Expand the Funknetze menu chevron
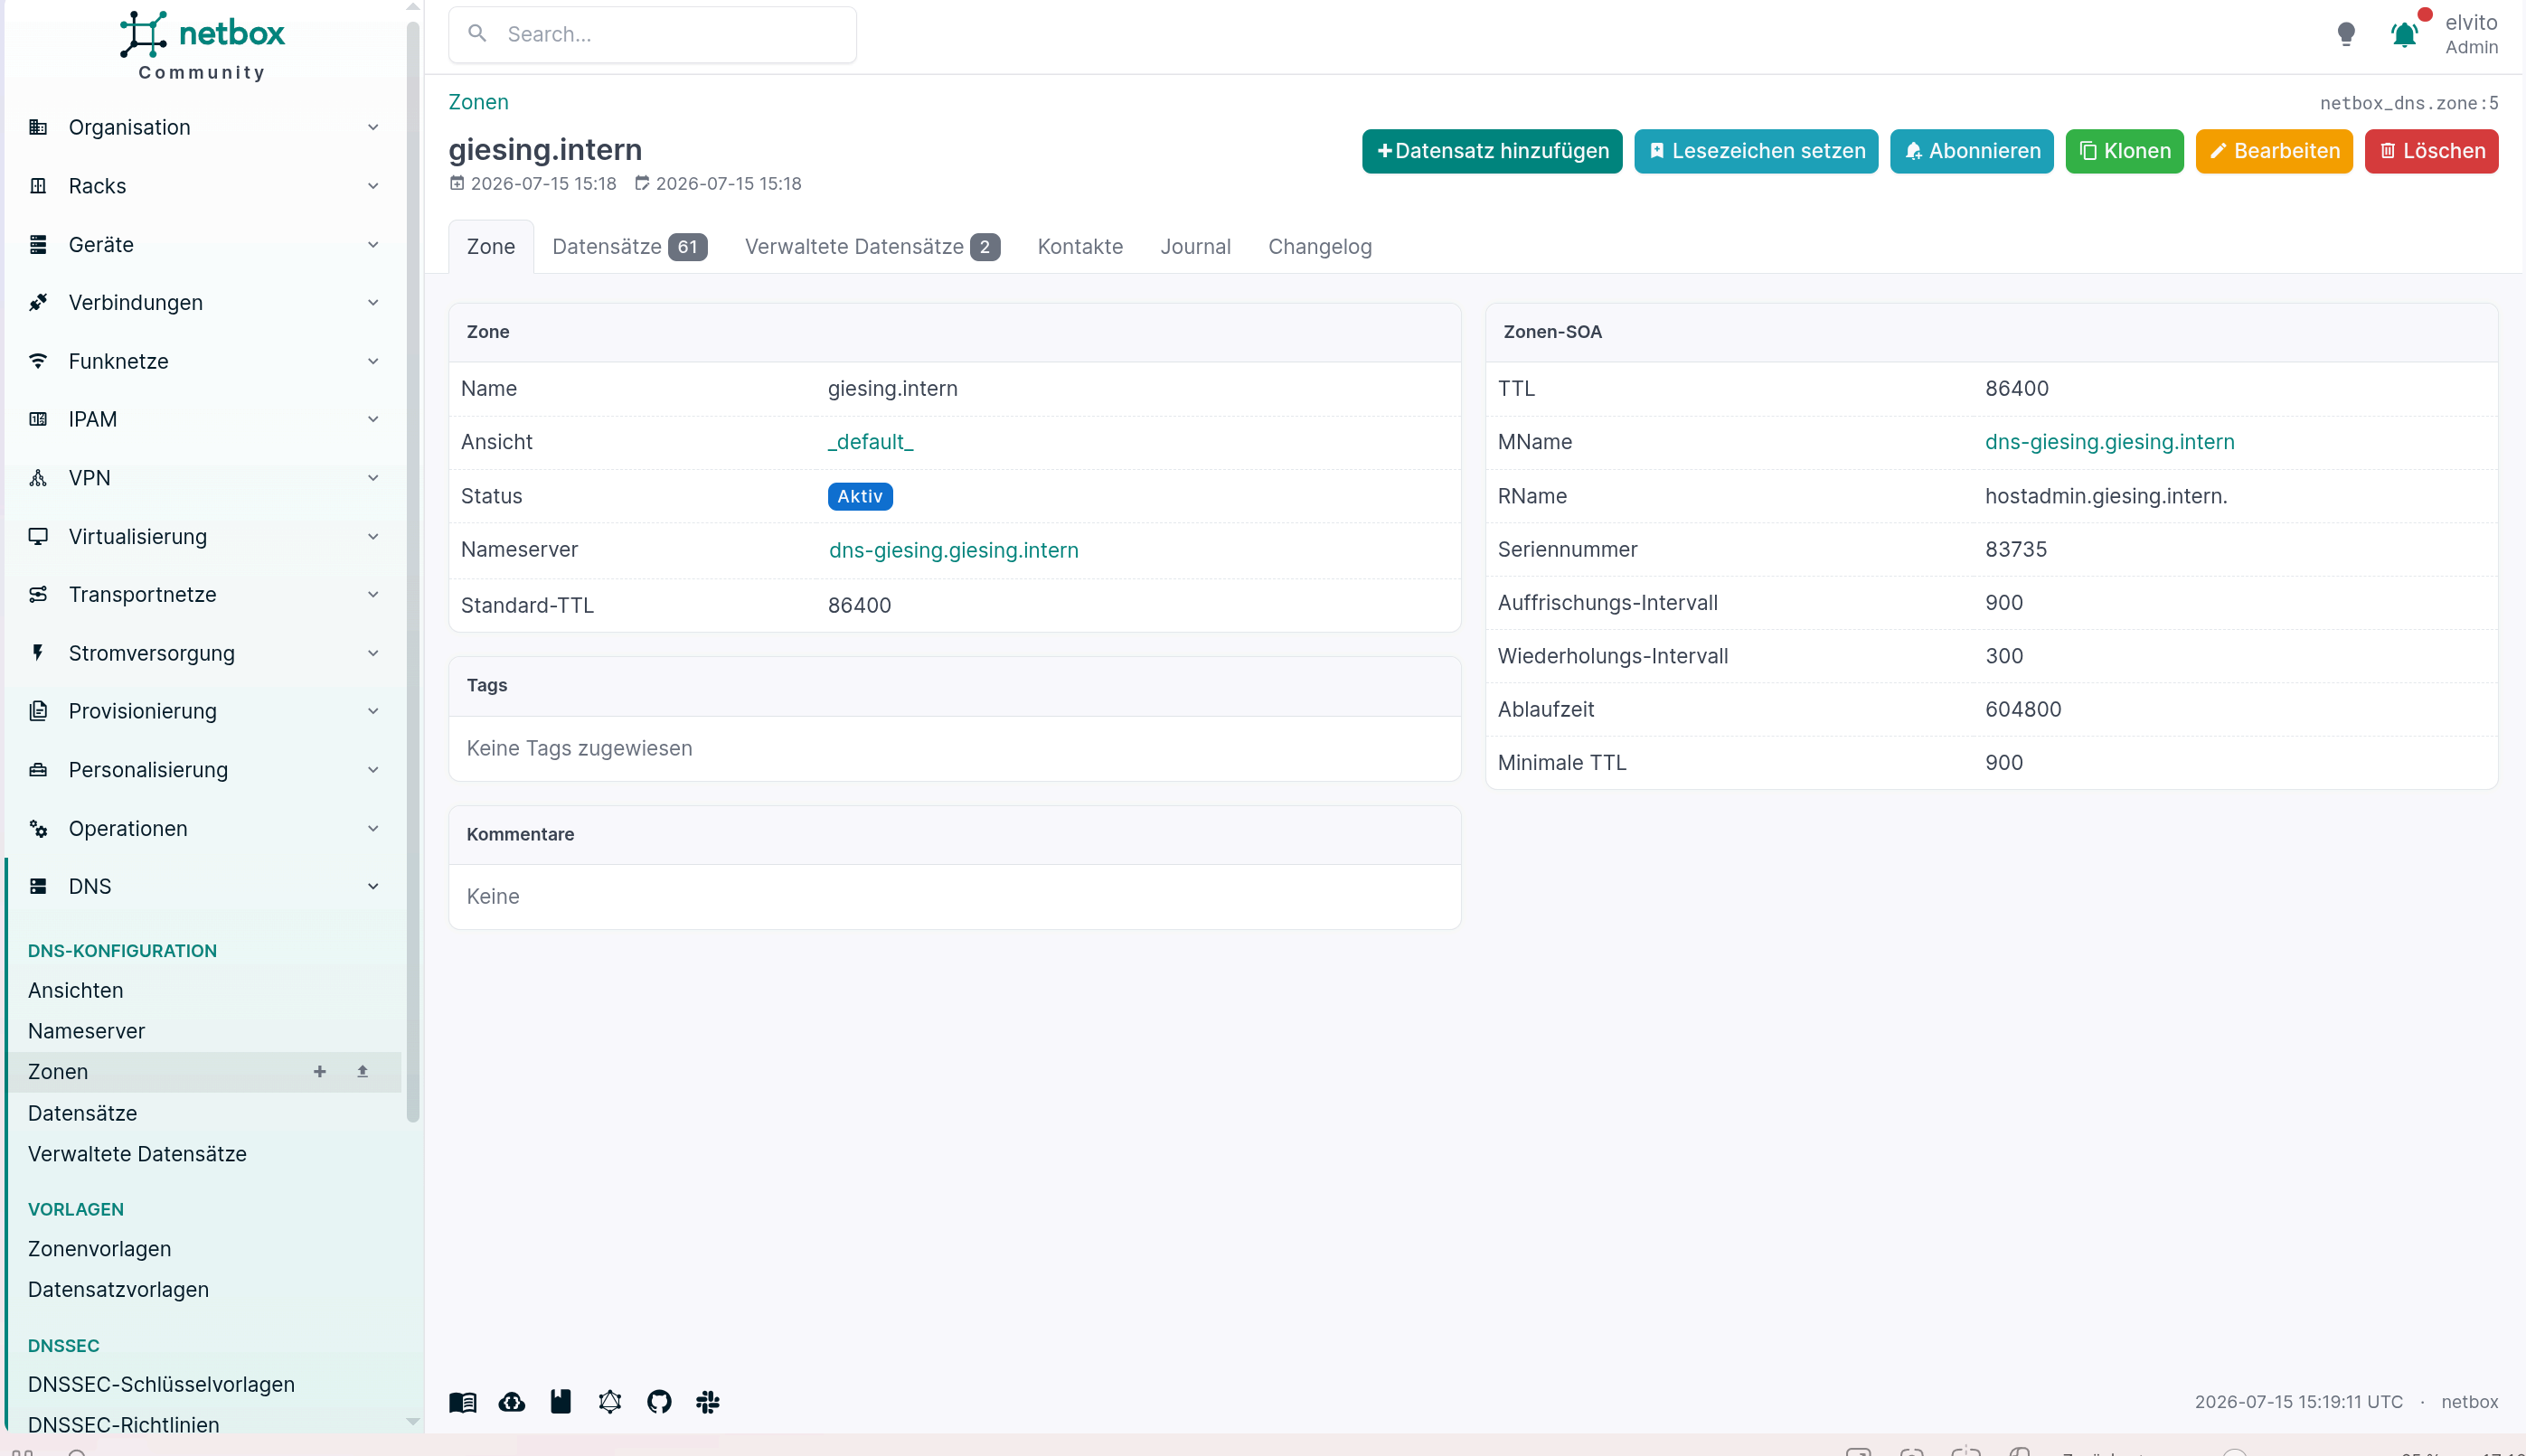Screen dimensions: 2526x1456 click(373, 361)
